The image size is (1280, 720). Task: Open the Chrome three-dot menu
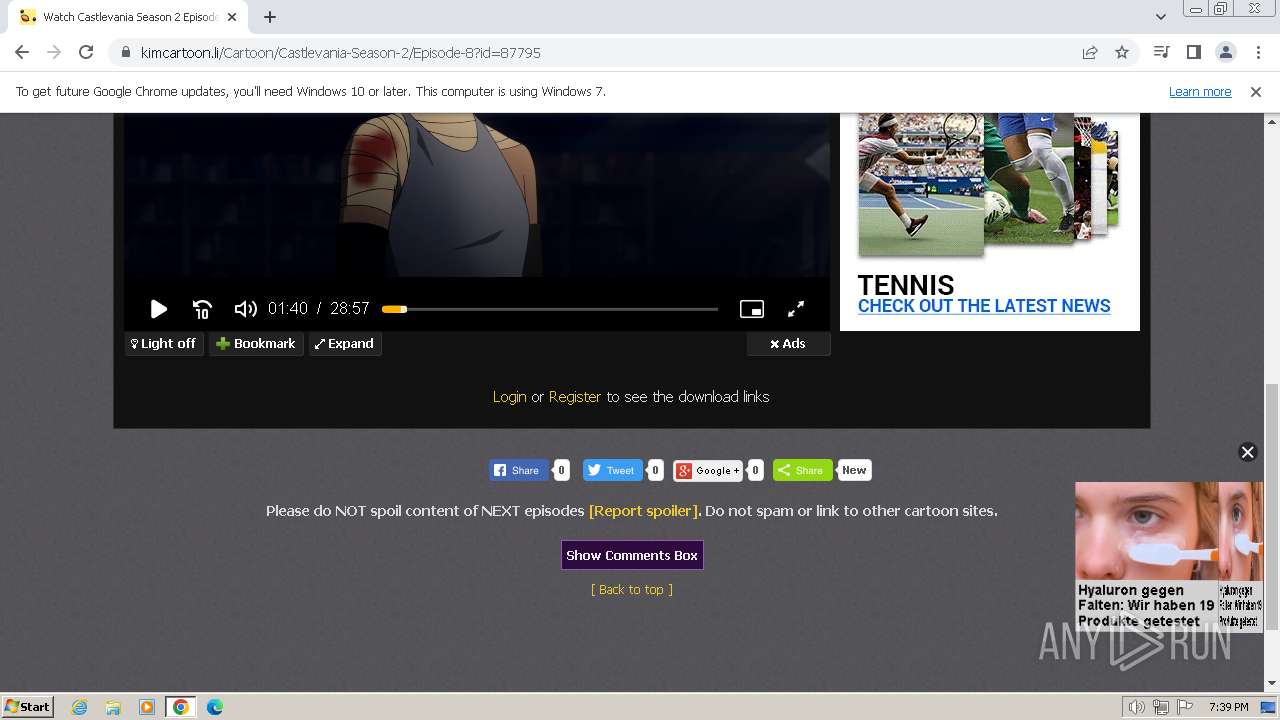pyautogui.click(x=1258, y=52)
